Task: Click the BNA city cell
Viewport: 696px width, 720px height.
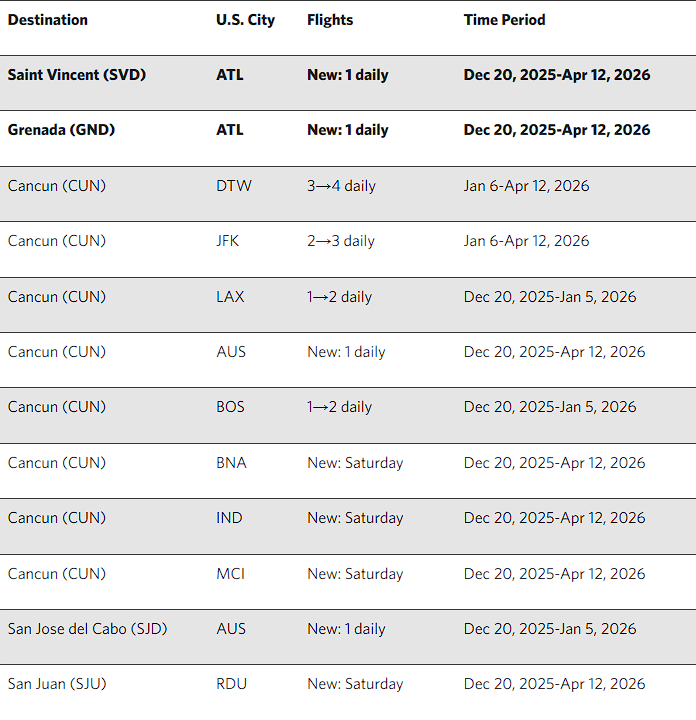Action: (231, 463)
